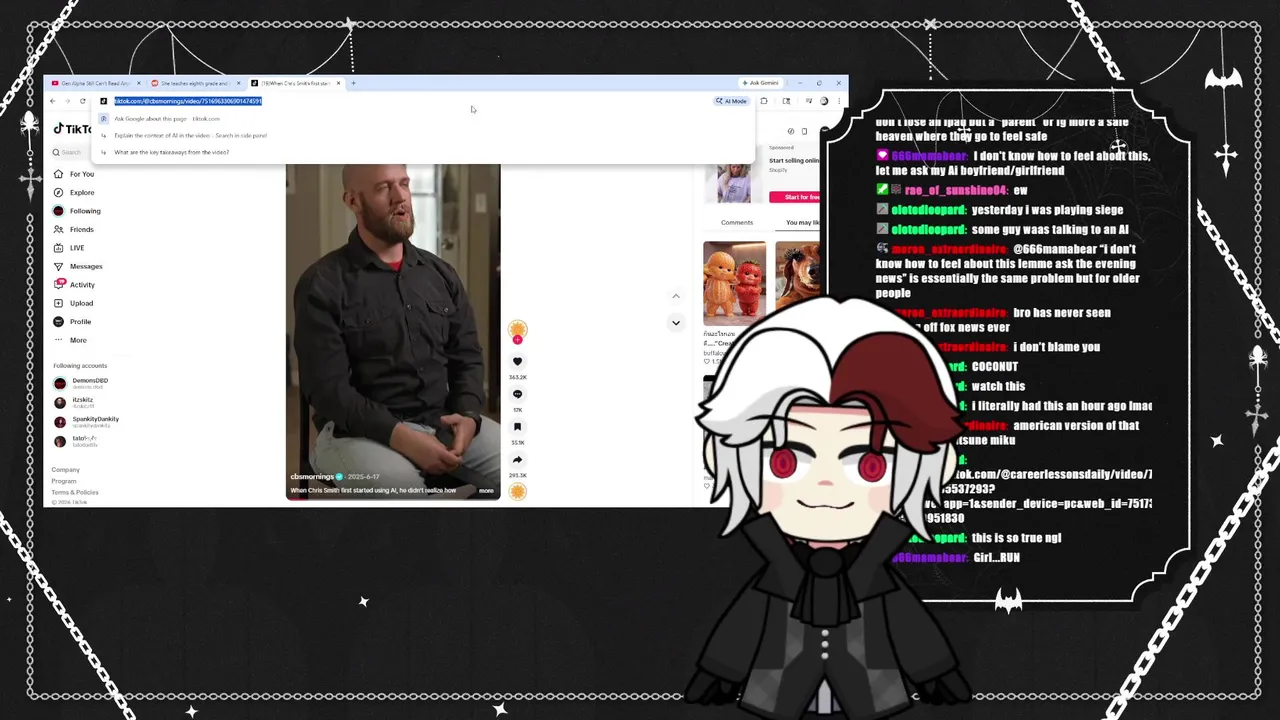The height and width of the screenshot is (720, 1280).
Task: Follow cbsmornings via the avatar plus icon
Action: (517, 339)
